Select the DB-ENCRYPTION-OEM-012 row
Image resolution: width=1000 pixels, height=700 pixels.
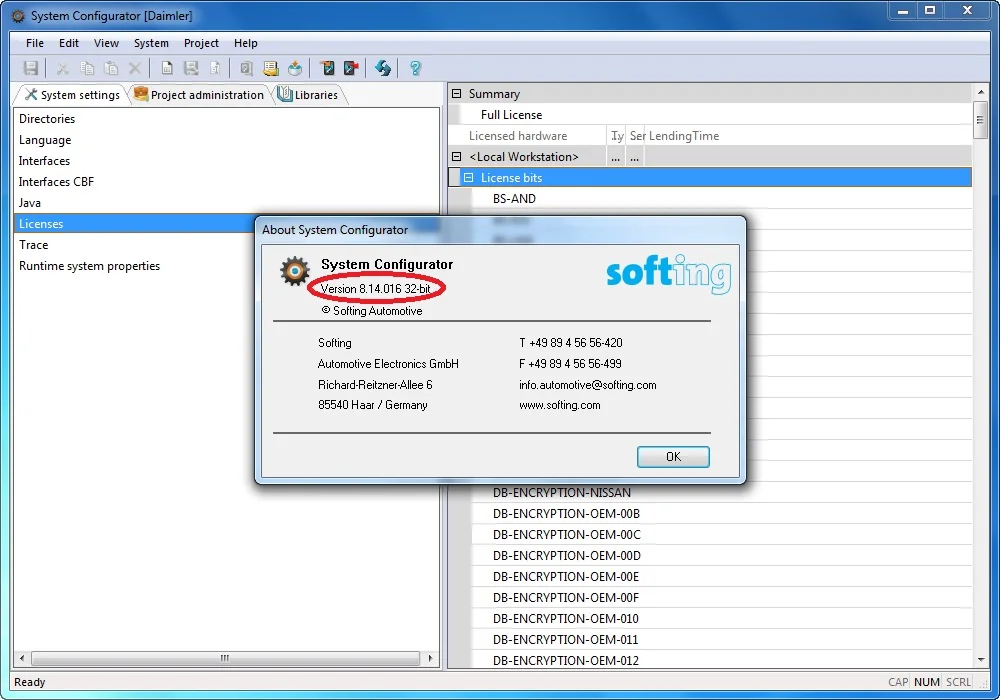(721, 660)
